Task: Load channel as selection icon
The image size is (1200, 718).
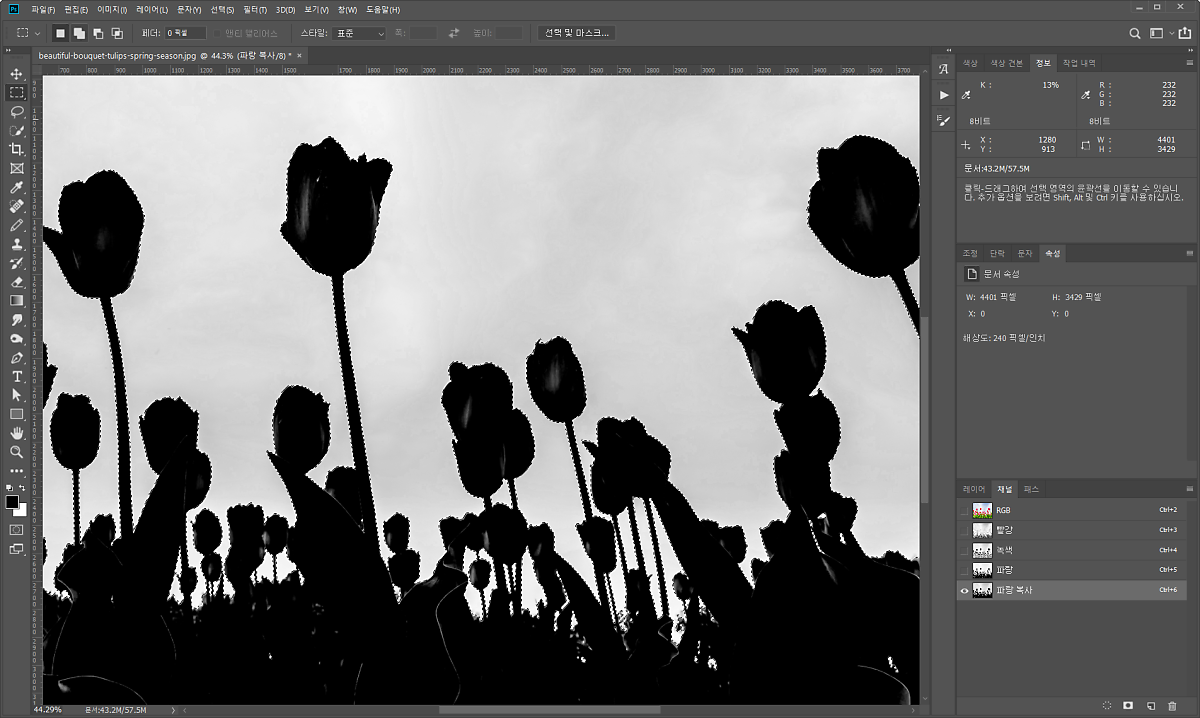Action: [x=1107, y=706]
